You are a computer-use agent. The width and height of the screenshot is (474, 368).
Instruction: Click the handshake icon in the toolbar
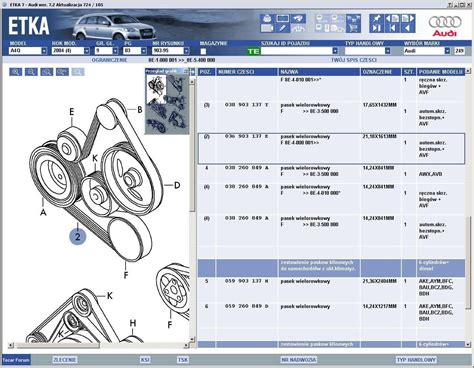(298, 18)
